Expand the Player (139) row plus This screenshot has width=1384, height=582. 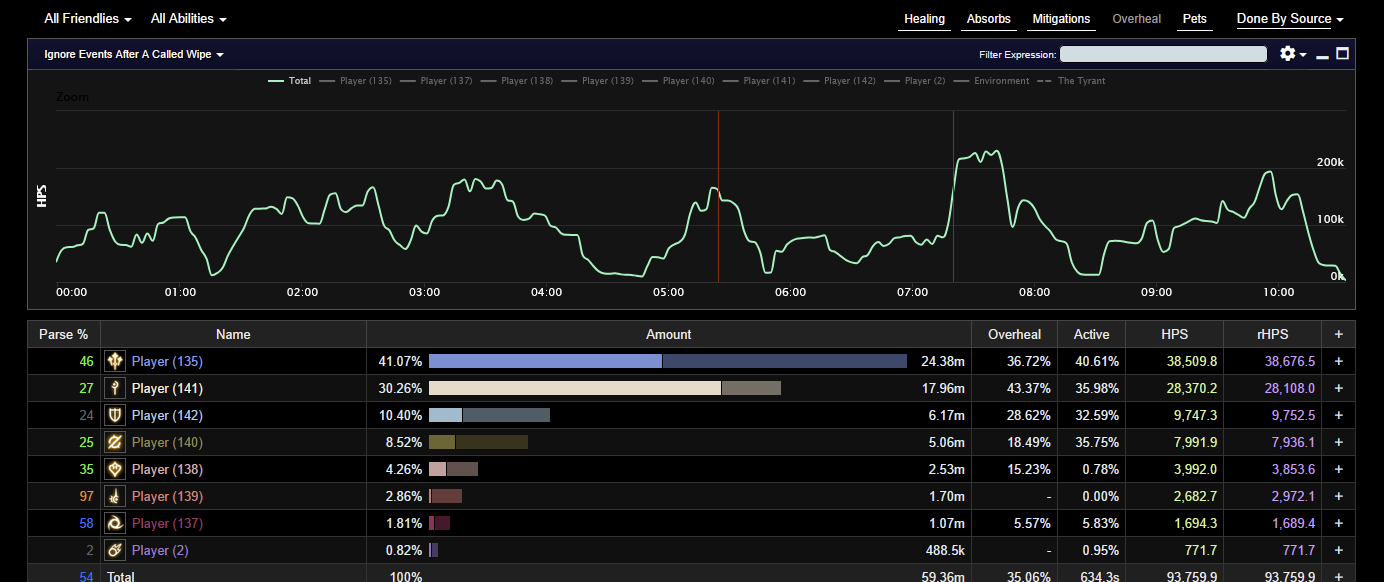point(1338,496)
